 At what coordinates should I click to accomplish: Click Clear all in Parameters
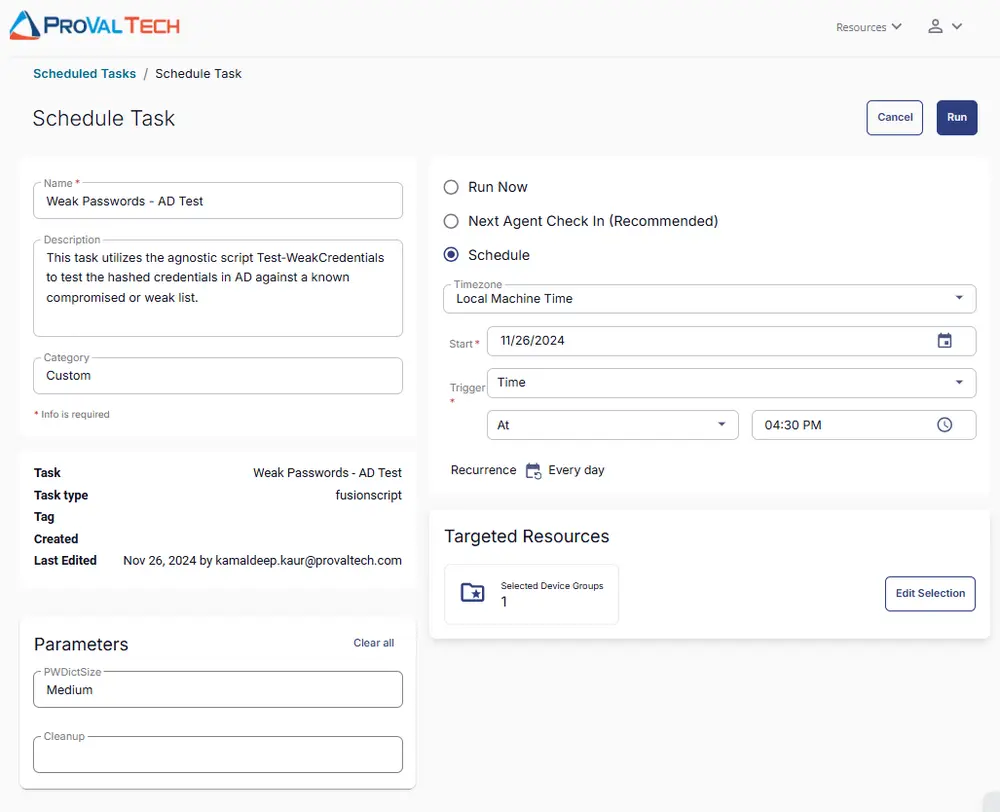pyautogui.click(x=374, y=643)
